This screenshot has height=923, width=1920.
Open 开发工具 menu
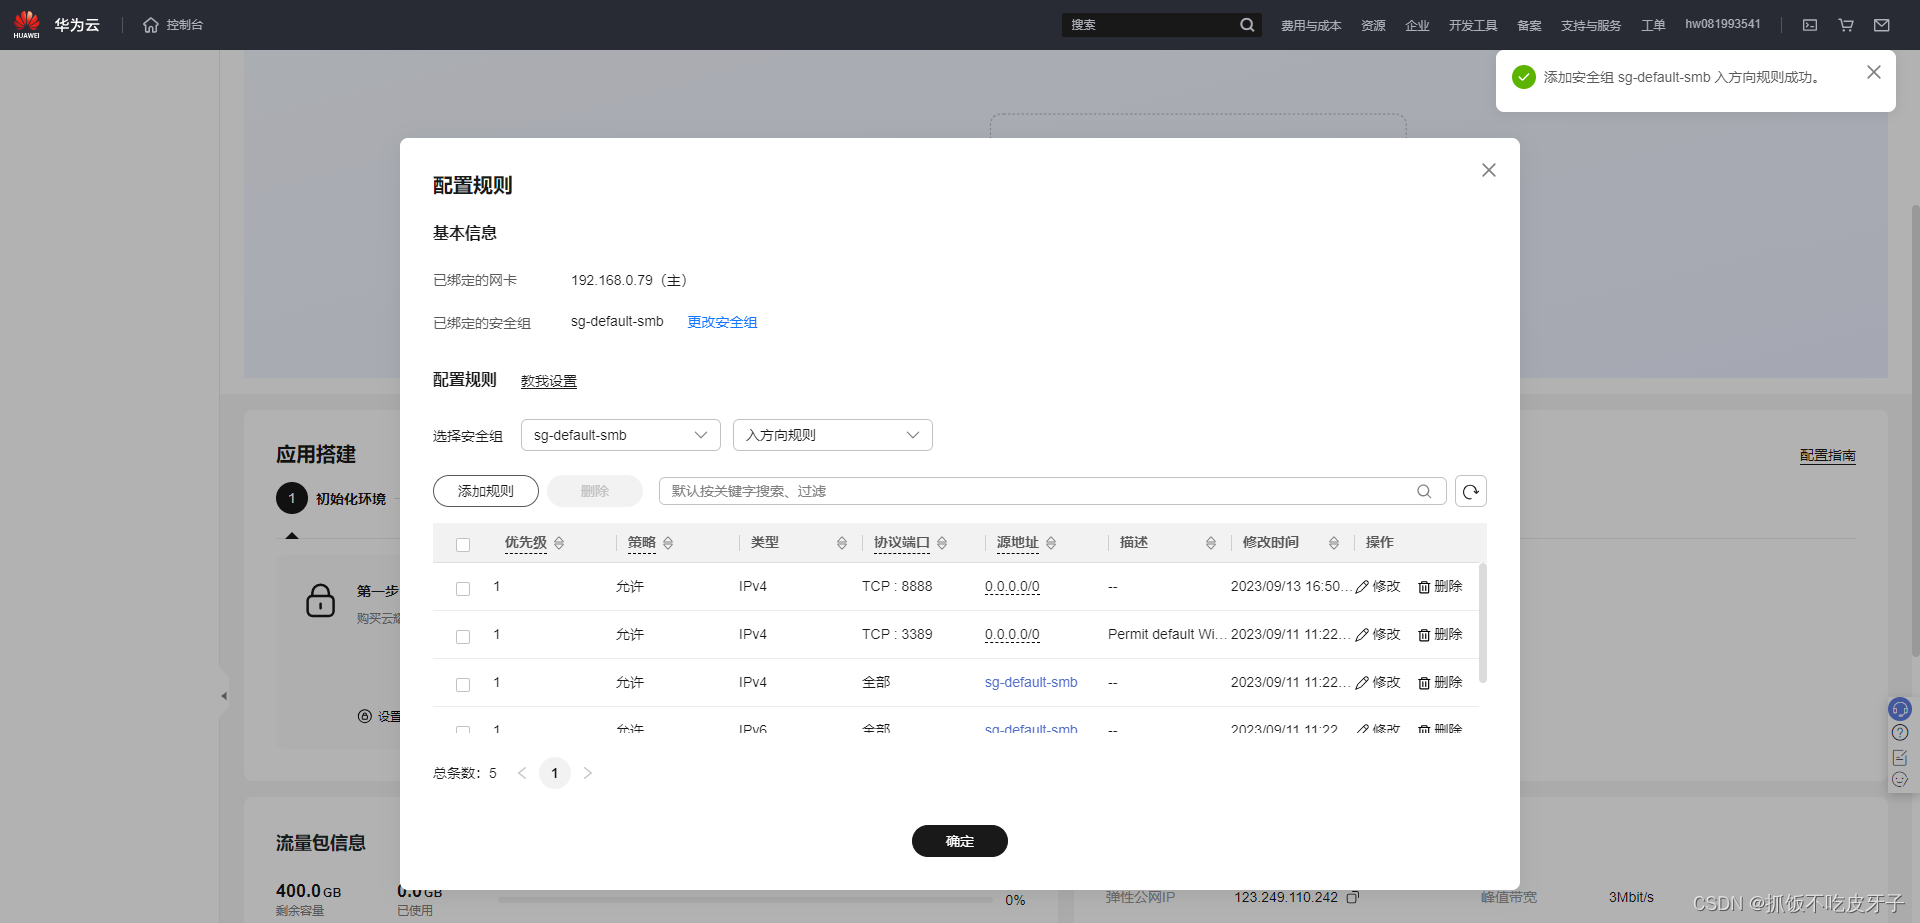point(1473,25)
